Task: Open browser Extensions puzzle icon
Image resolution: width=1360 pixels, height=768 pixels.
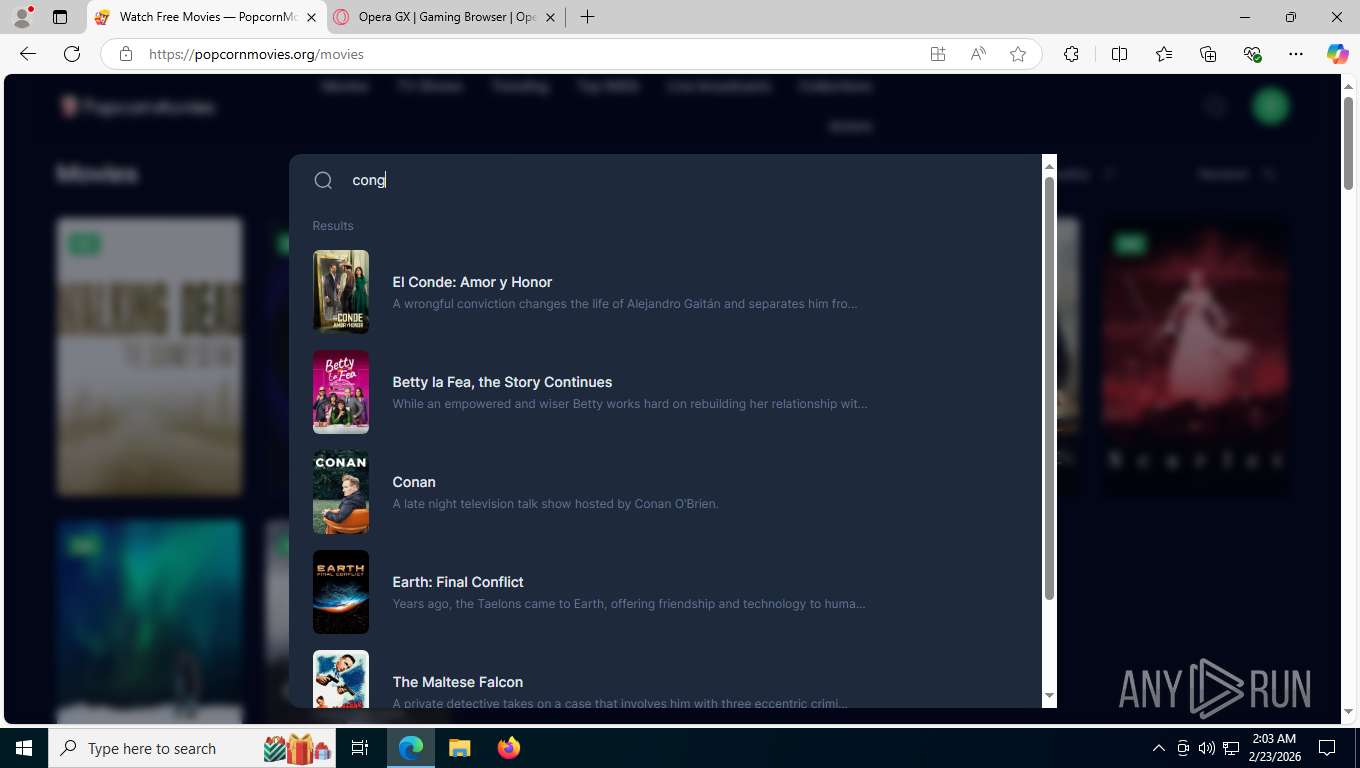Action: (x=1071, y=54)
